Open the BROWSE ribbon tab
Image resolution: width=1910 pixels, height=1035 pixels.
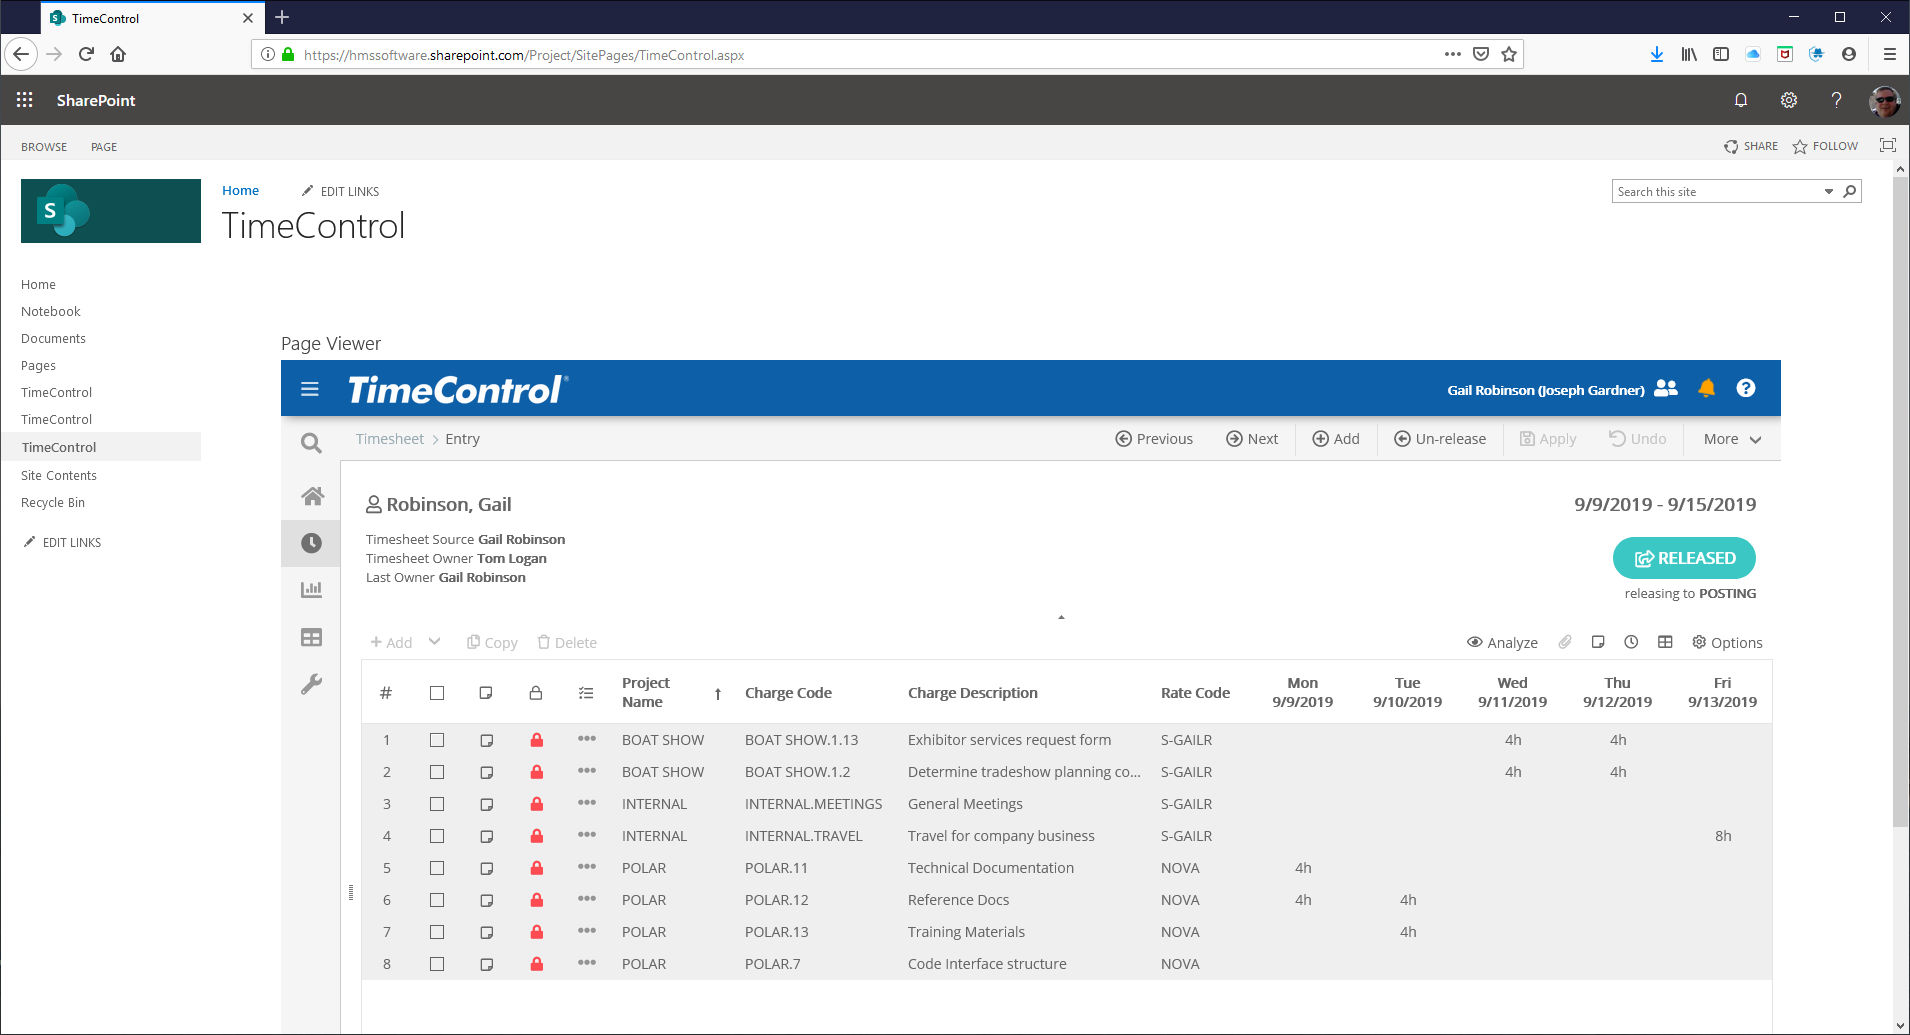pos(44,147)
